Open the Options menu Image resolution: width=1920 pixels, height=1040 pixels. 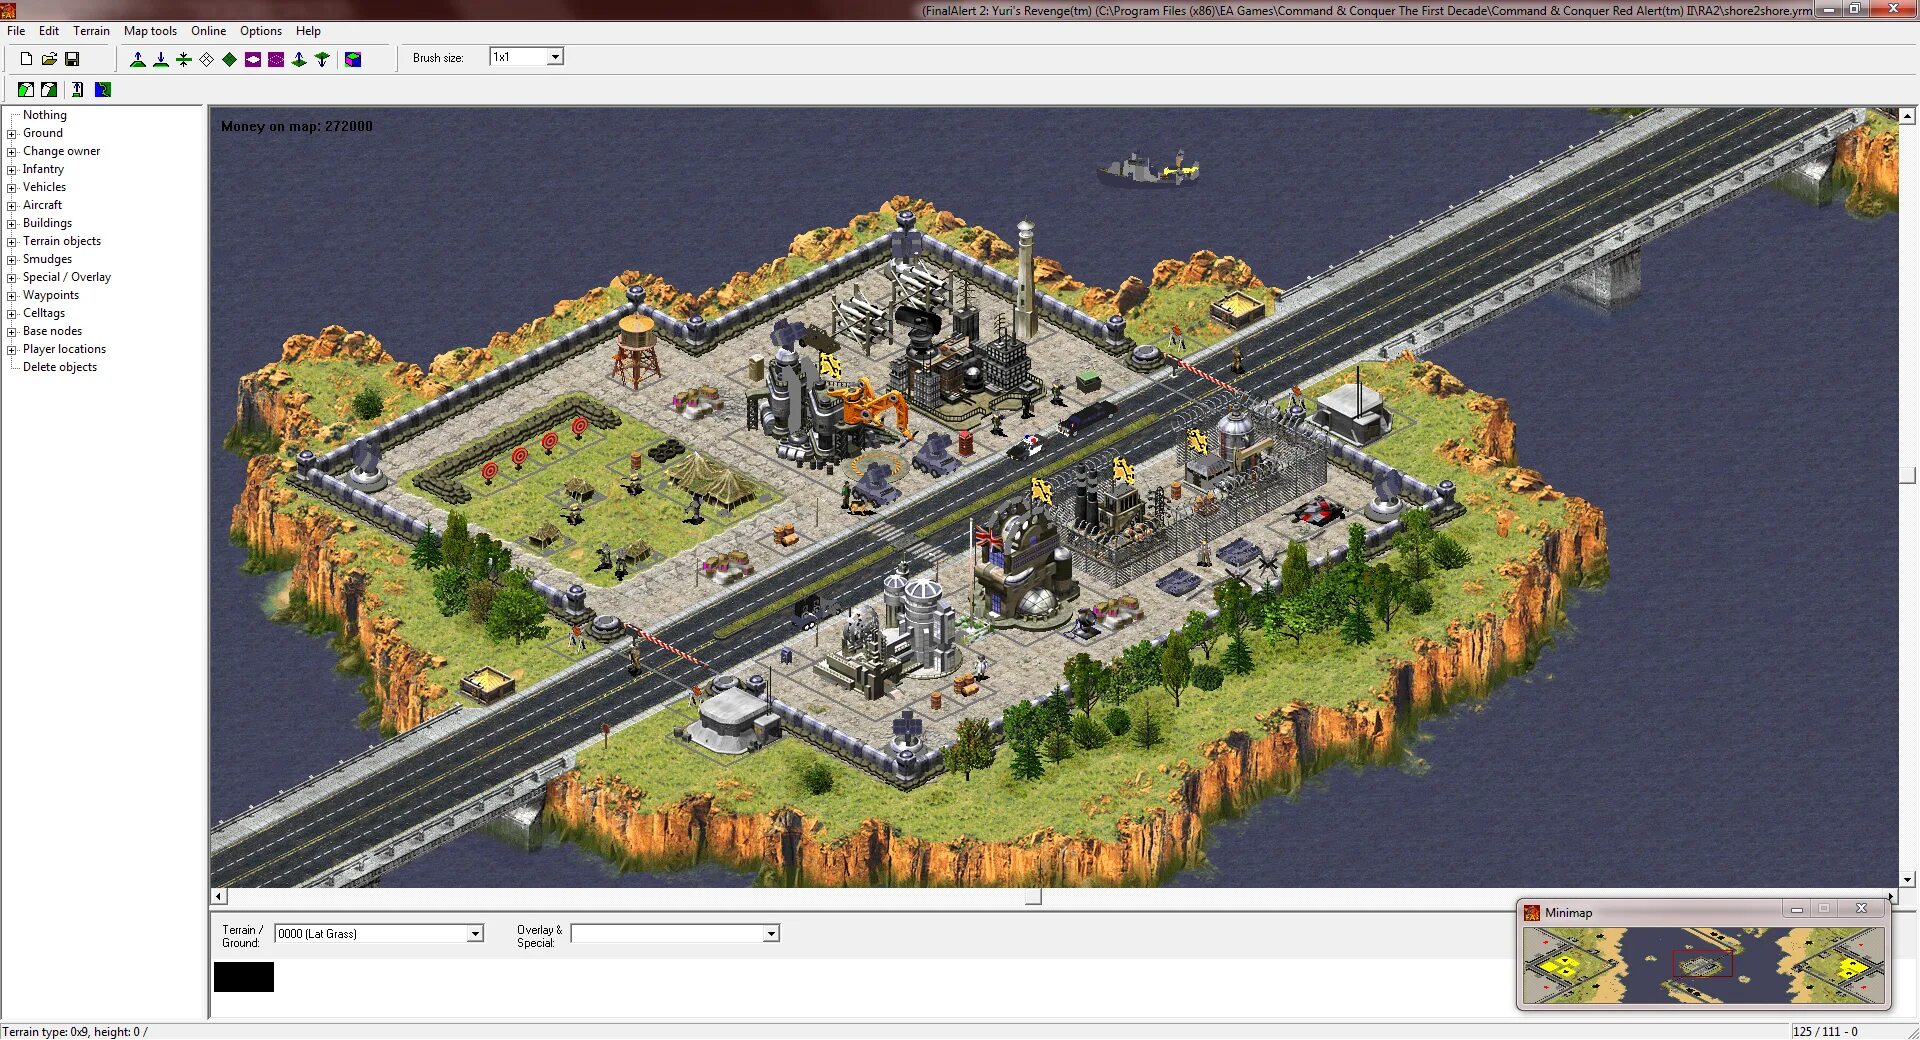[261, 31]
